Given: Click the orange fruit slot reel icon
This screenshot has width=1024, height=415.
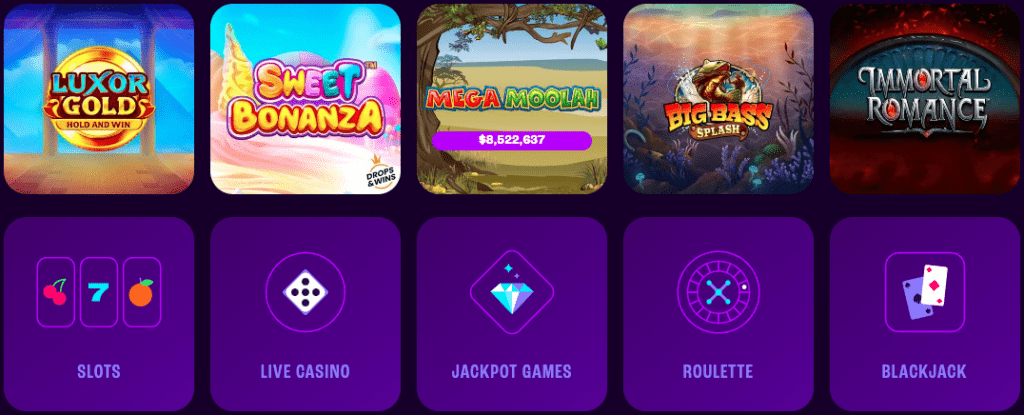Looking at the screenshot, I should (x=142, y=292).
